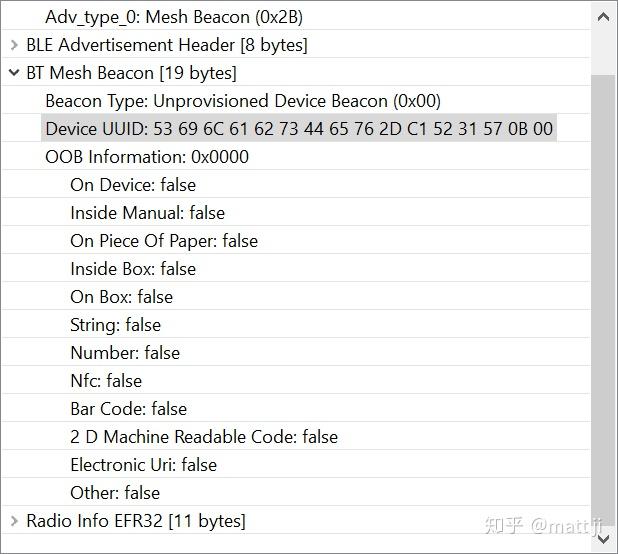The height and width of the screenshot is (554, 618).
Task: Click the scrollbar down arrow
Action: coord(603,537)
